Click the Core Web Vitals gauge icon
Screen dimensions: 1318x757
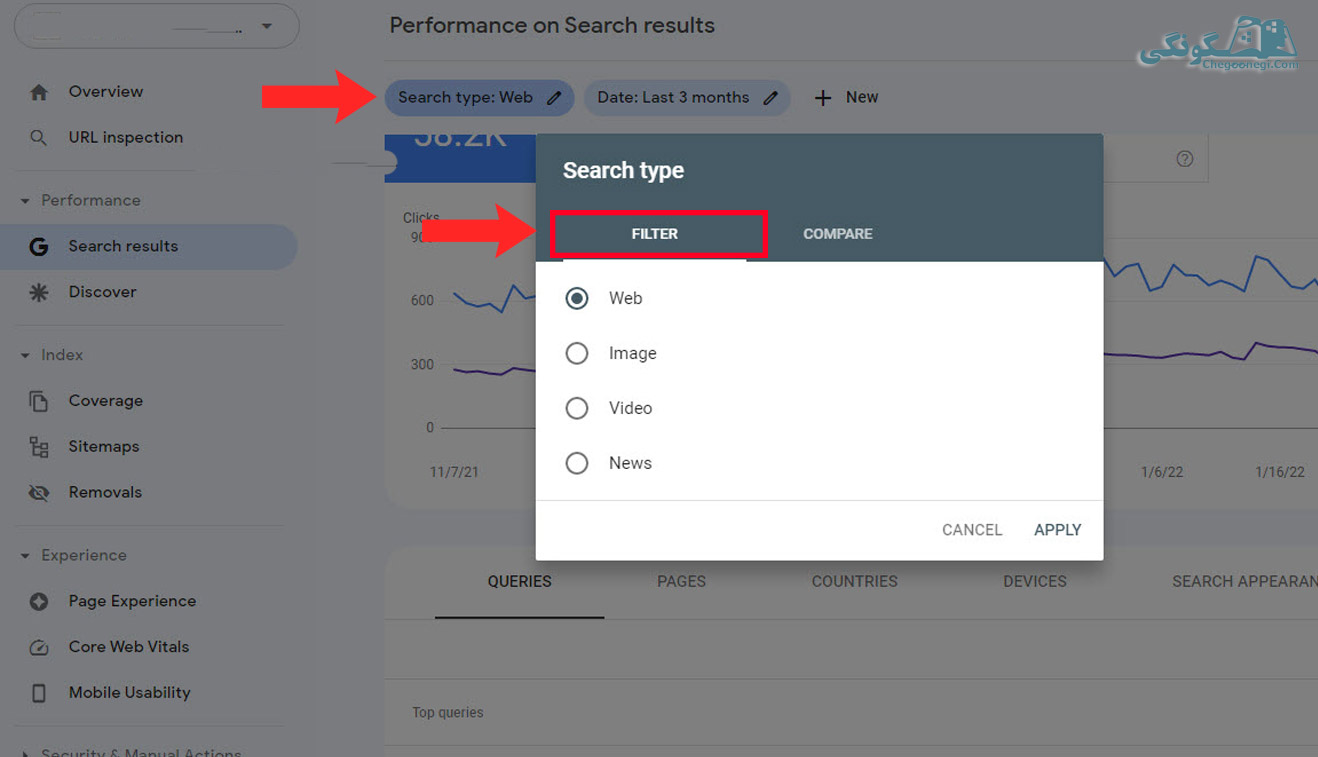(x=39, y=647)
